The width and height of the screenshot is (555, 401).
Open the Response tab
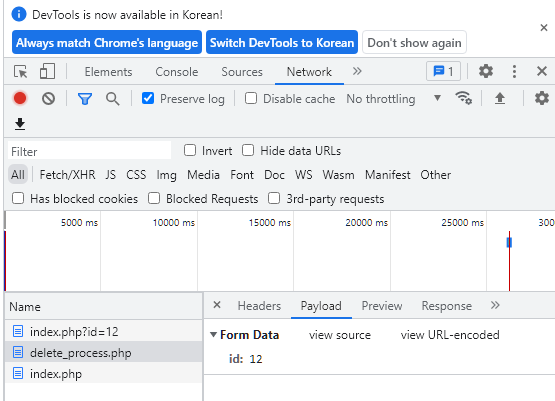tap(447, 306)
